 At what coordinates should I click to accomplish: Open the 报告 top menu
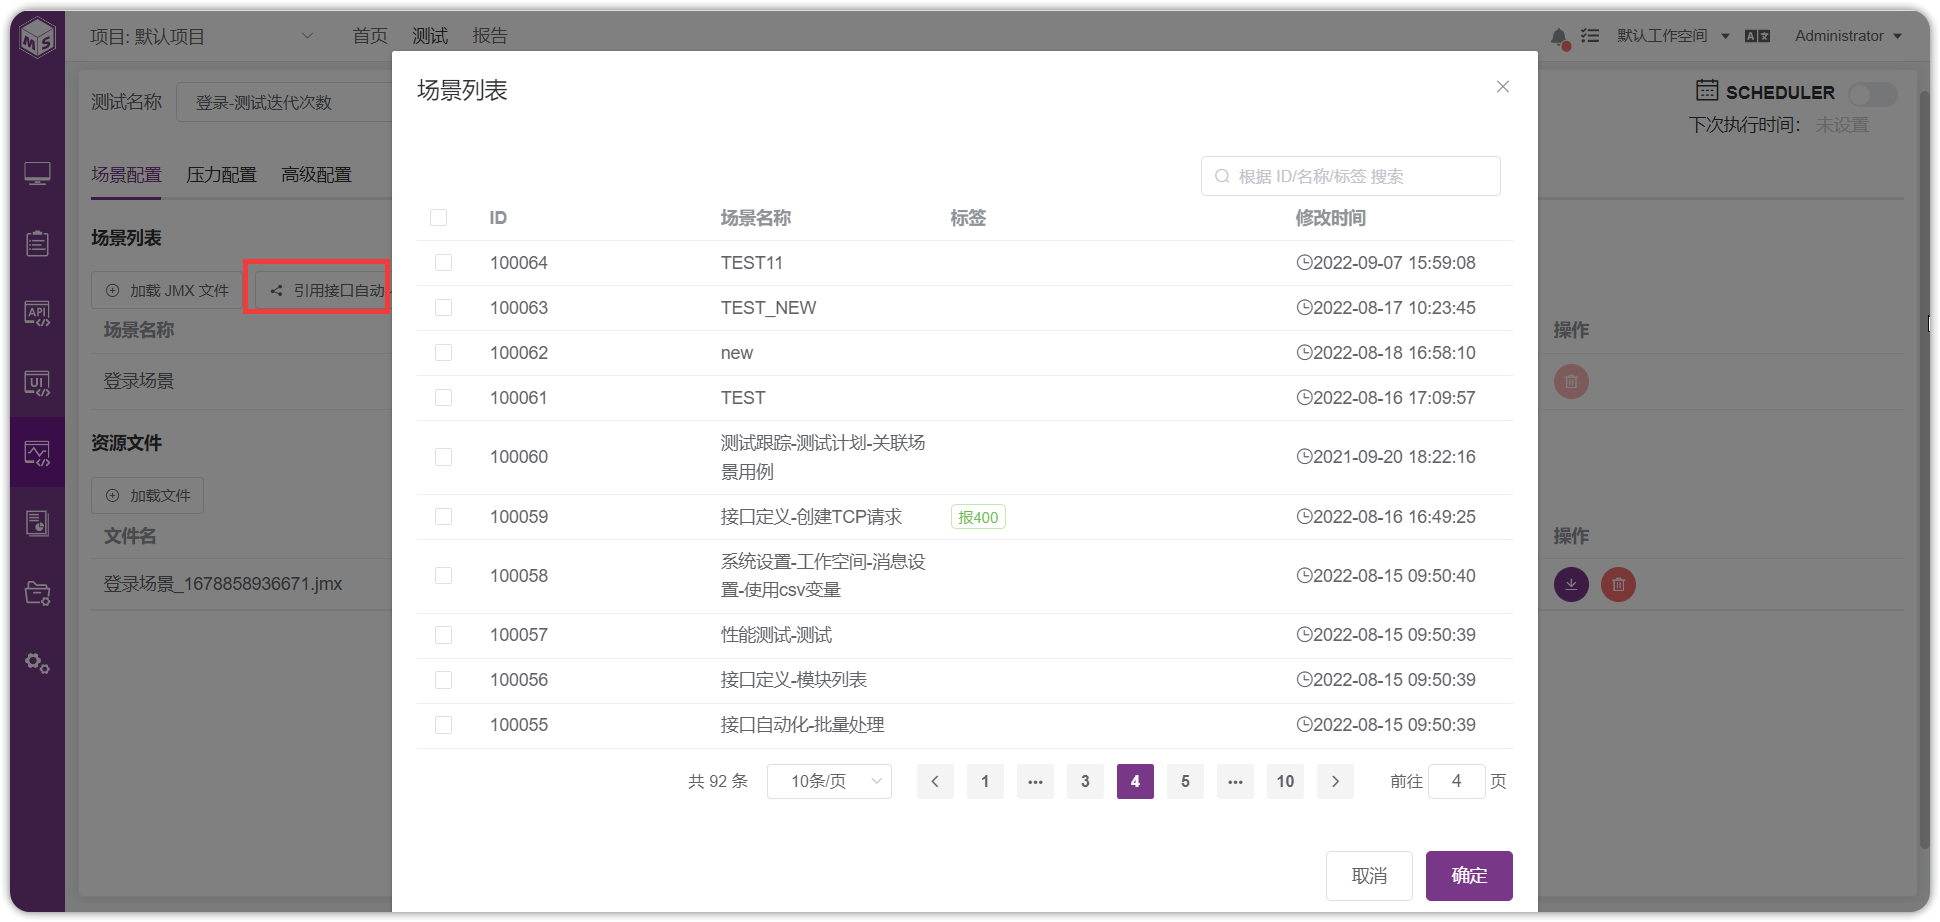[490, 36]
